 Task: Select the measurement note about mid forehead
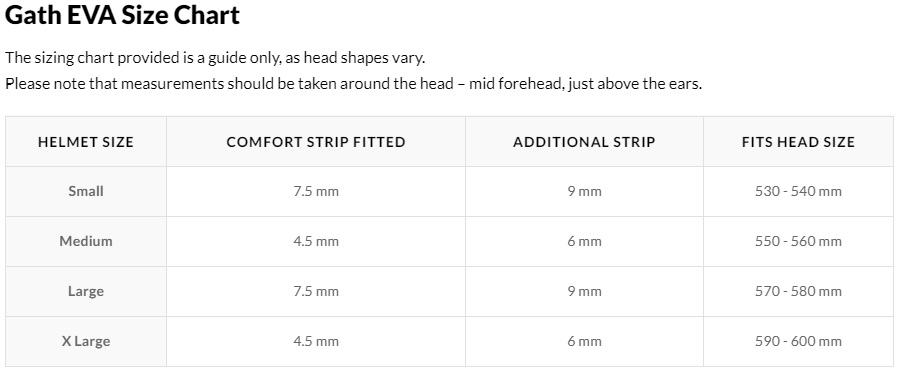click(x=353, y=84)
